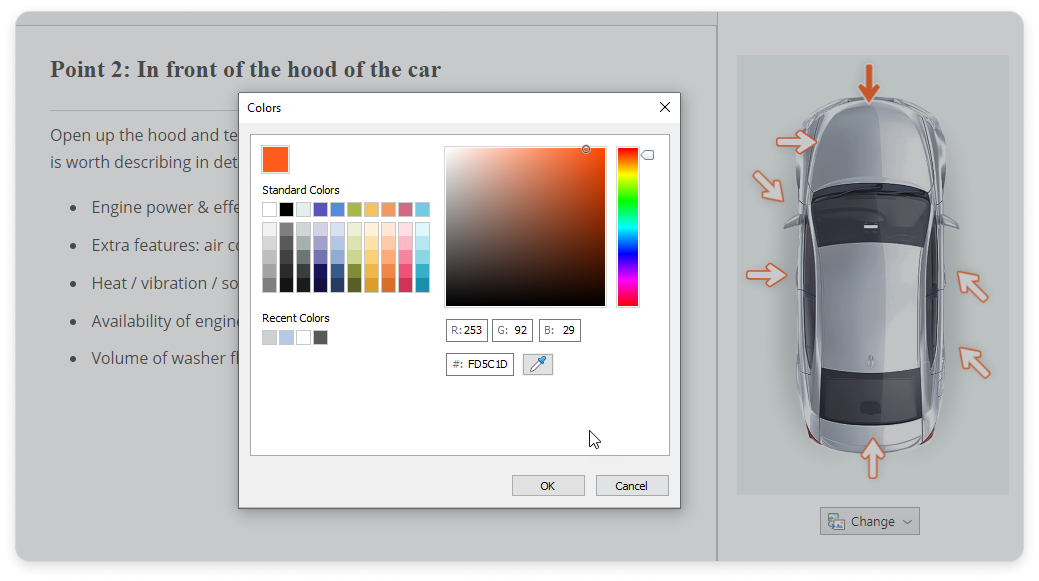Select the cyan standard color swatch
Screen dimensions: 1039x581
coord(422,209)
